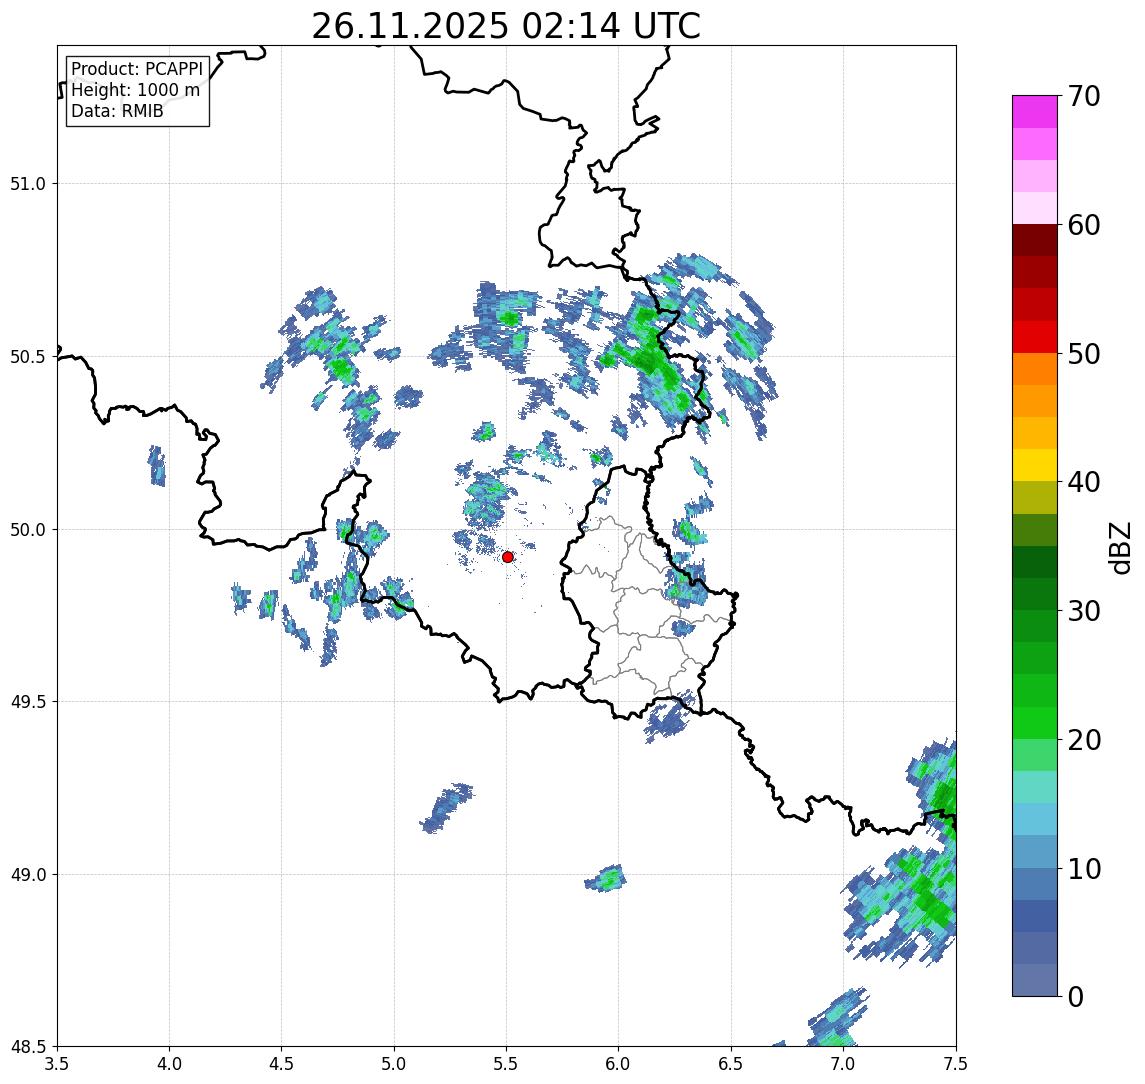Image resolution: width=1145 pixels, height=1084 pixels.
Task: Click the longitude tick label "5.0"
Action: (394, 1064)
